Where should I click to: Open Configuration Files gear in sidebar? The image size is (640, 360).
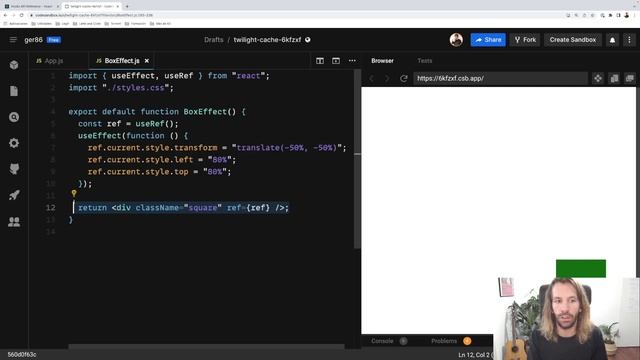14,143
